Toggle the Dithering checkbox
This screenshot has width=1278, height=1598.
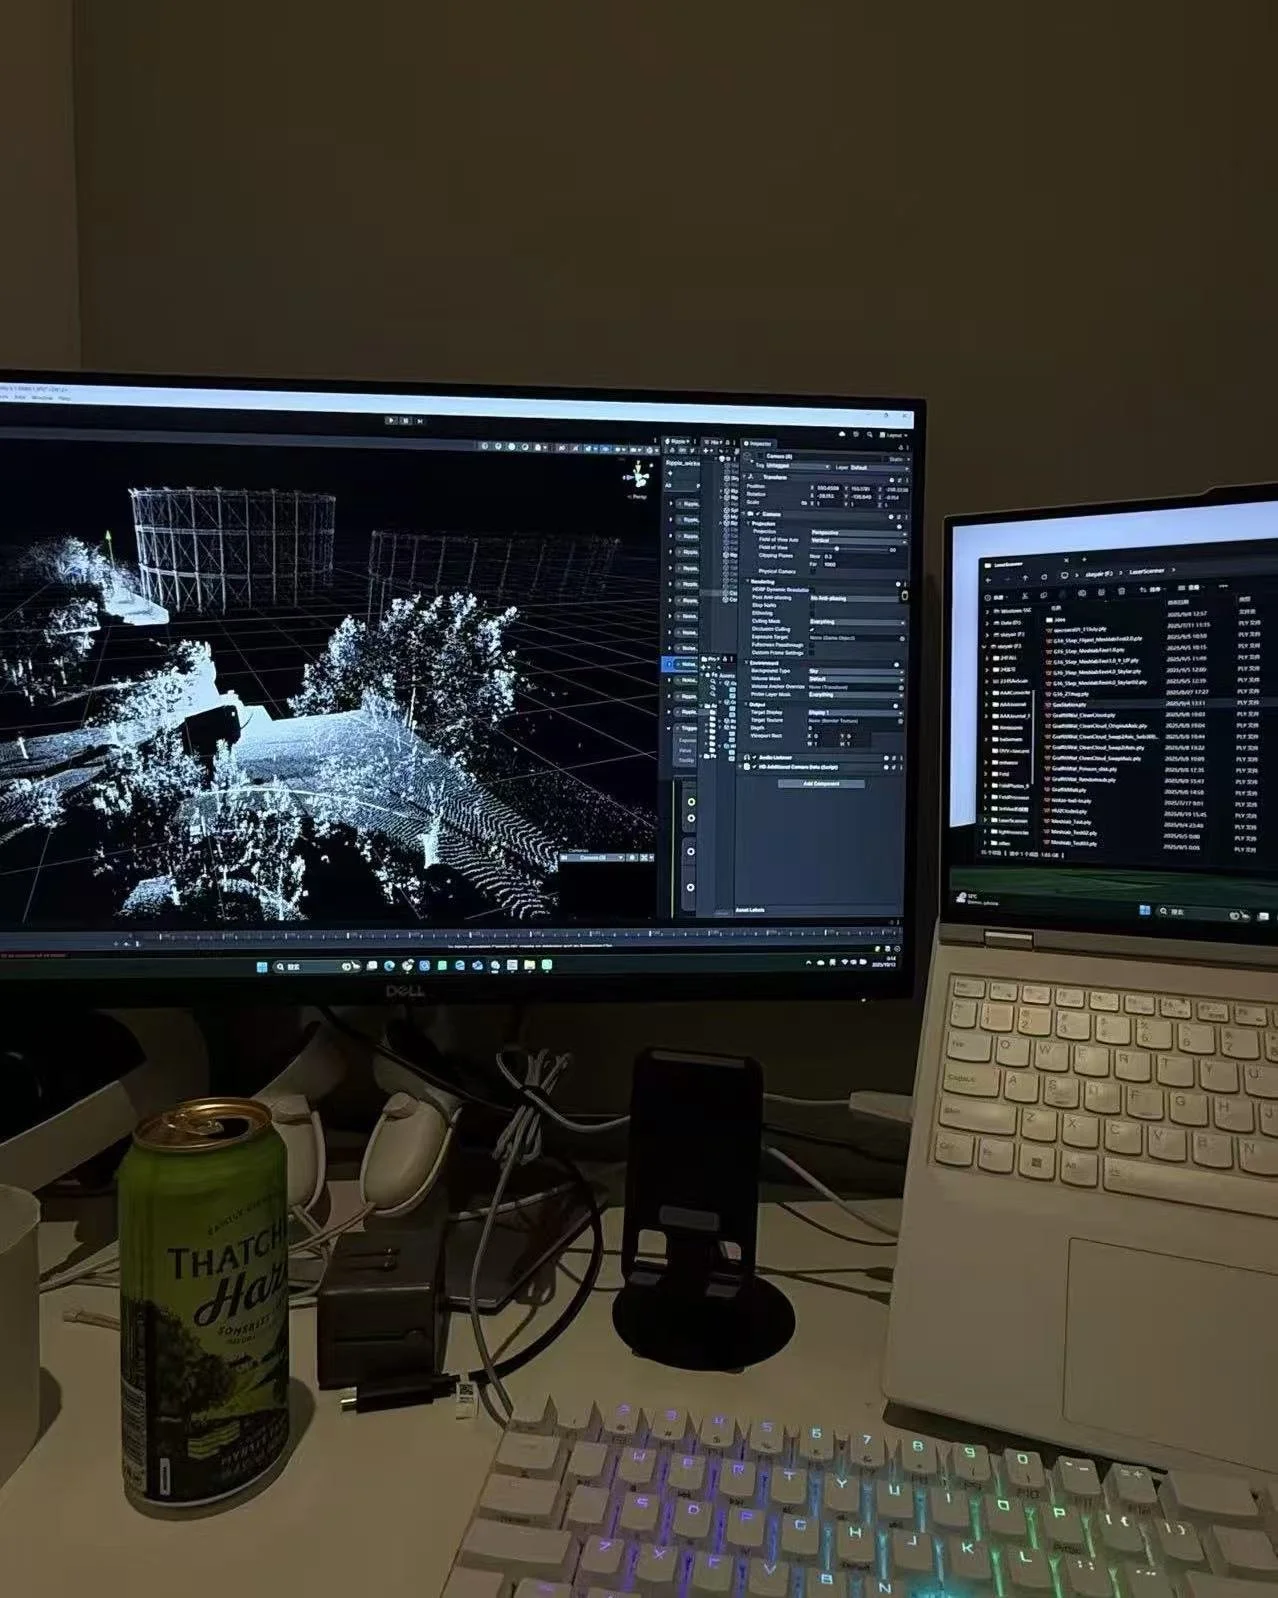coord(812,613)
